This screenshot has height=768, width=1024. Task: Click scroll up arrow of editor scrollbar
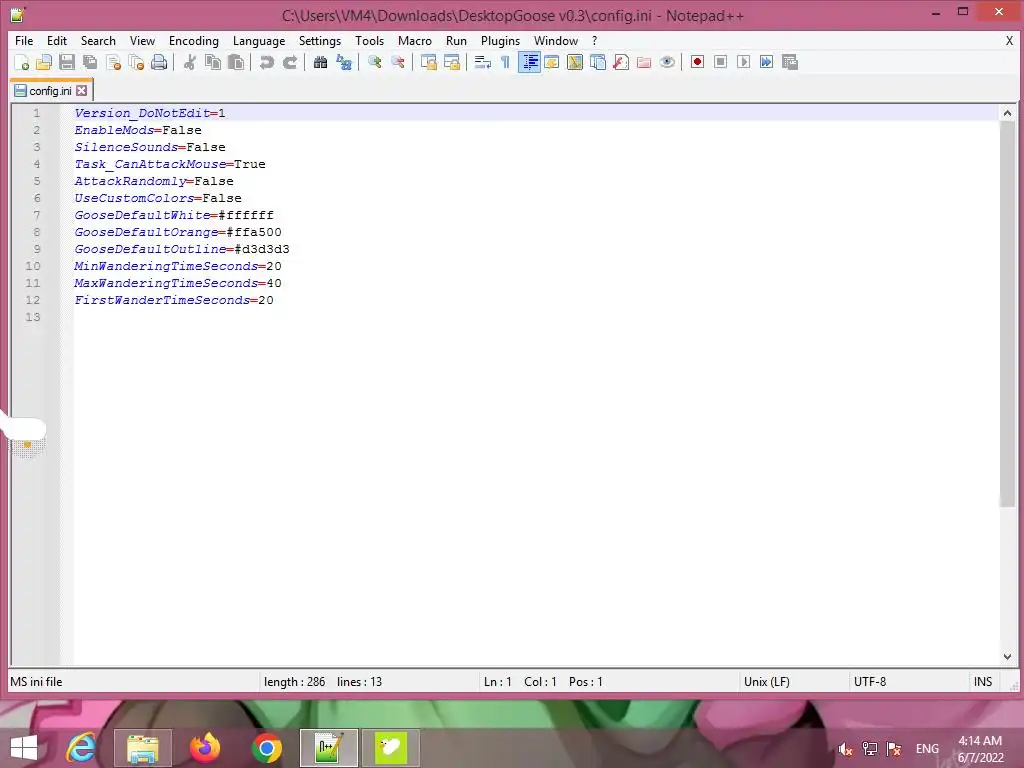[x=1007, y=113]
